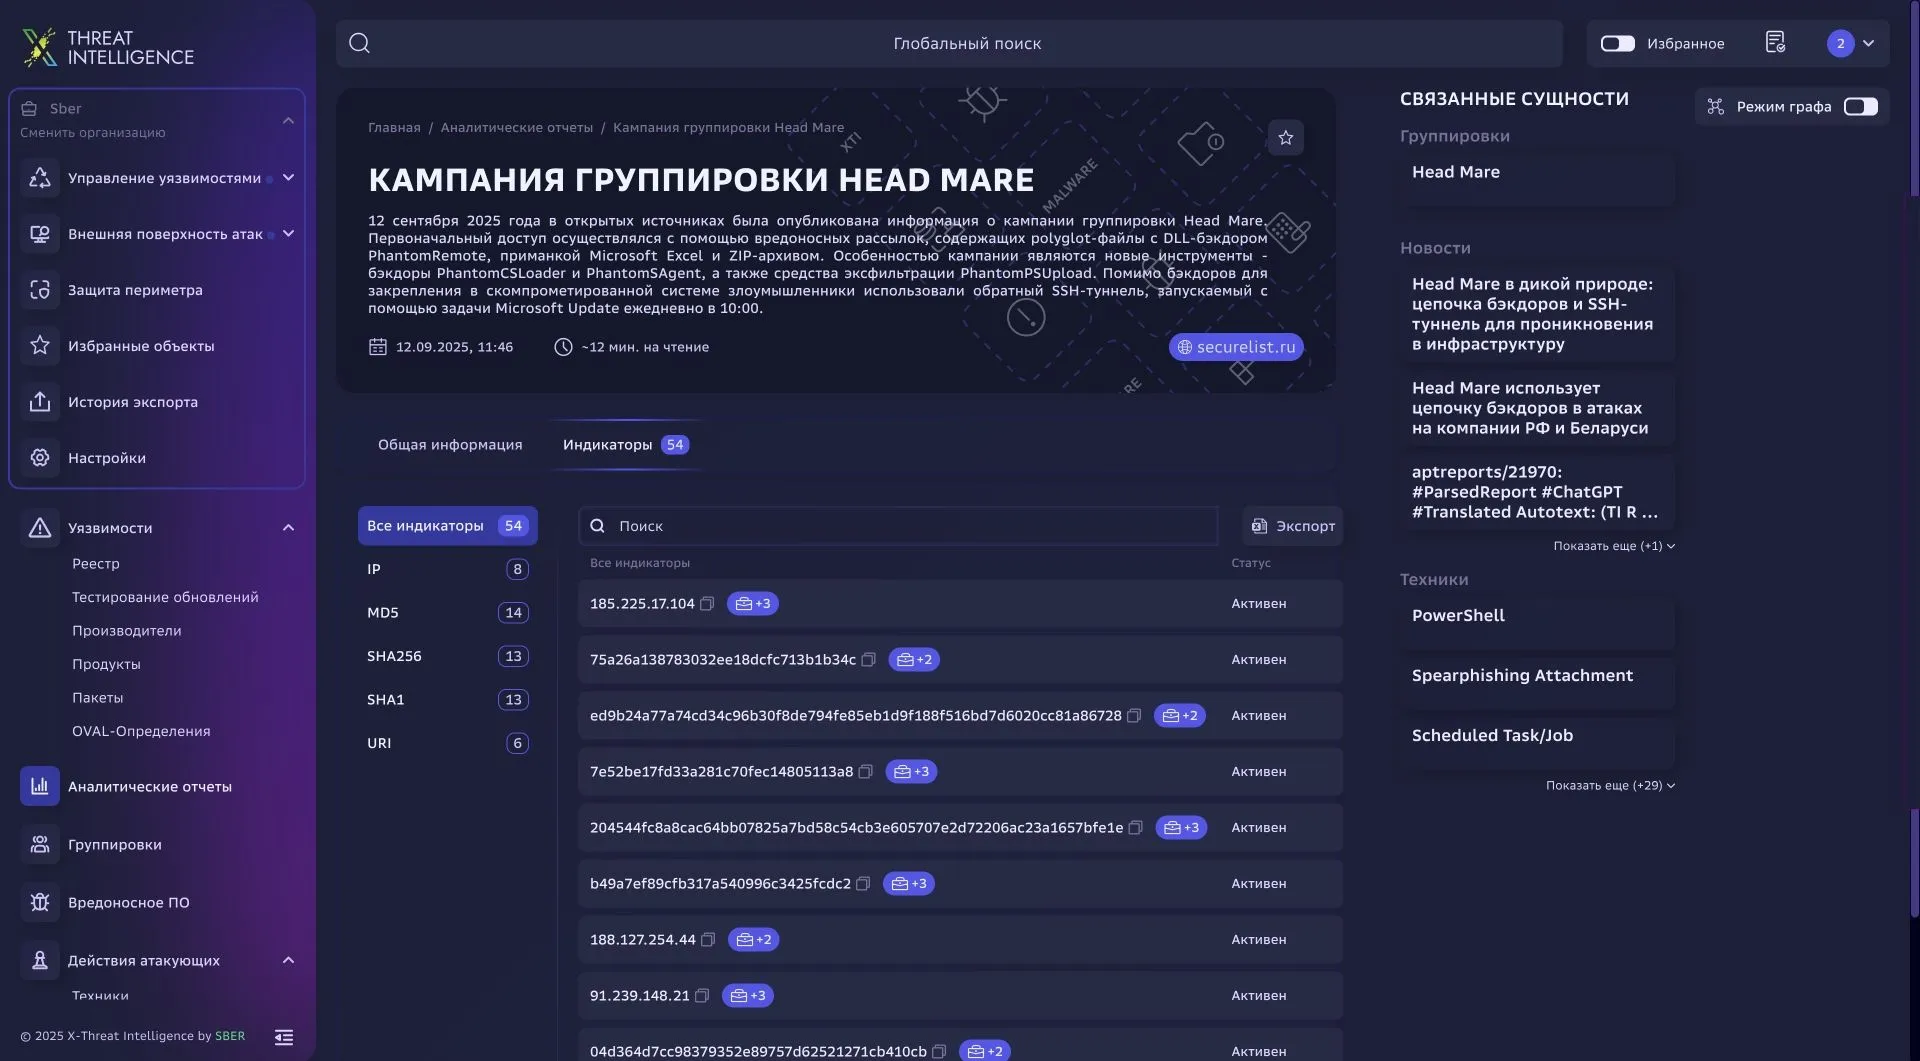Open the PowerShell technique entity

coord(1537,624)
